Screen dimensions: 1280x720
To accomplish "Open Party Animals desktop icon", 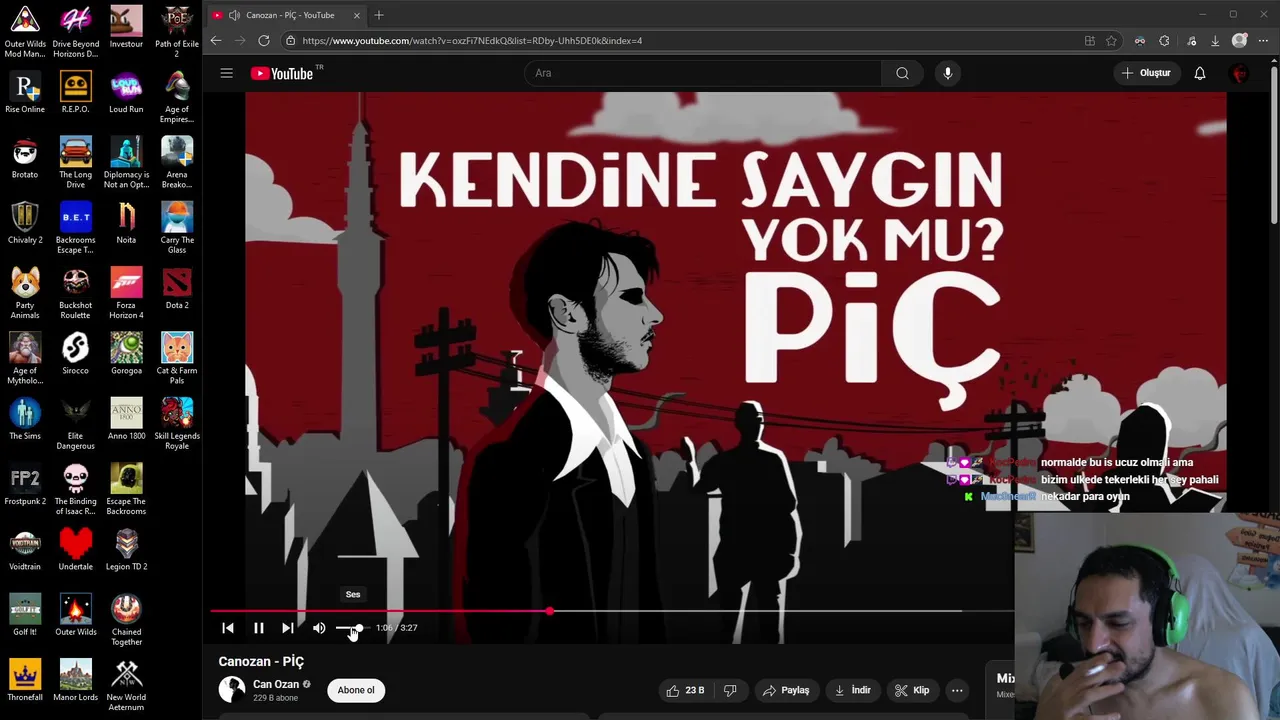I will pyautogui.click(x=25, y=293).
